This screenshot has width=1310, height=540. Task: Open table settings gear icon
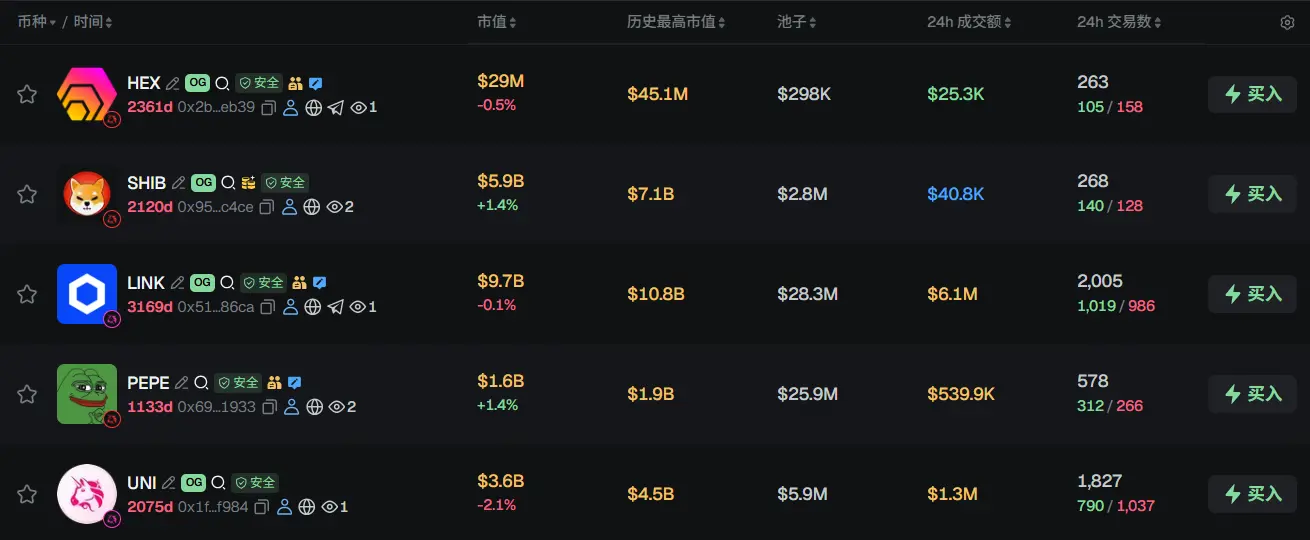coord(1287,22)
